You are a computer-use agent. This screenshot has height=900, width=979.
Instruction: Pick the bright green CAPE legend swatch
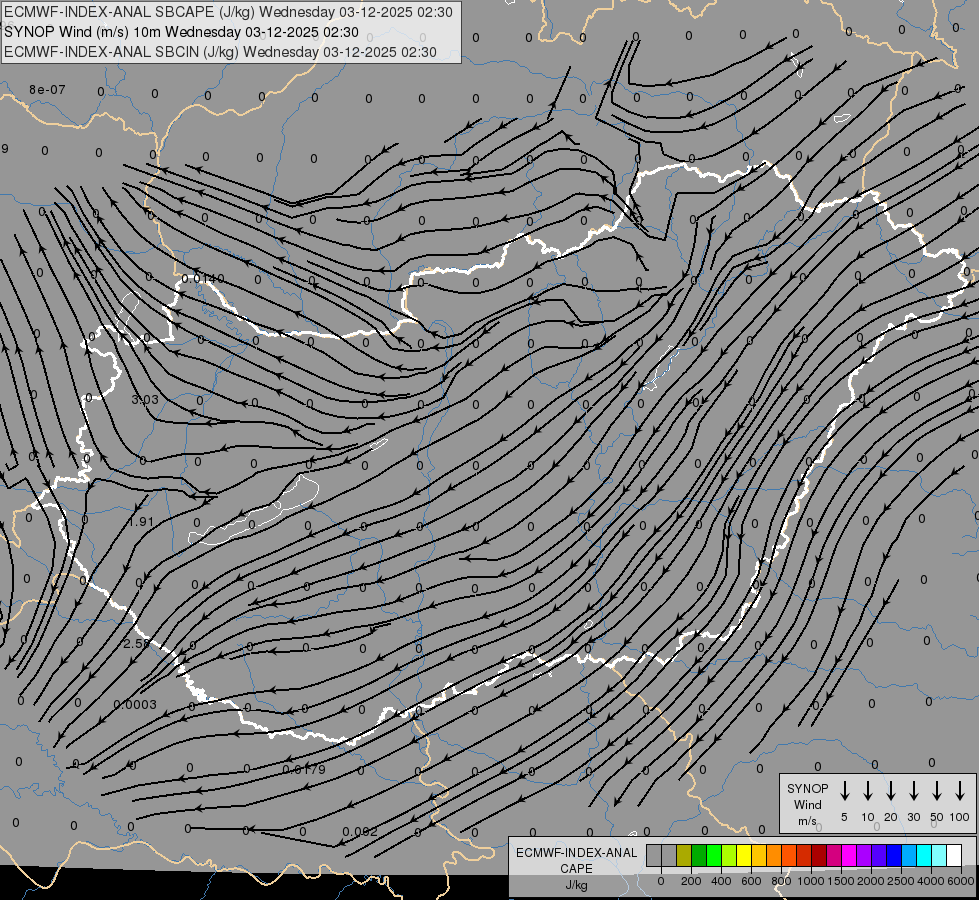(714, 855)
